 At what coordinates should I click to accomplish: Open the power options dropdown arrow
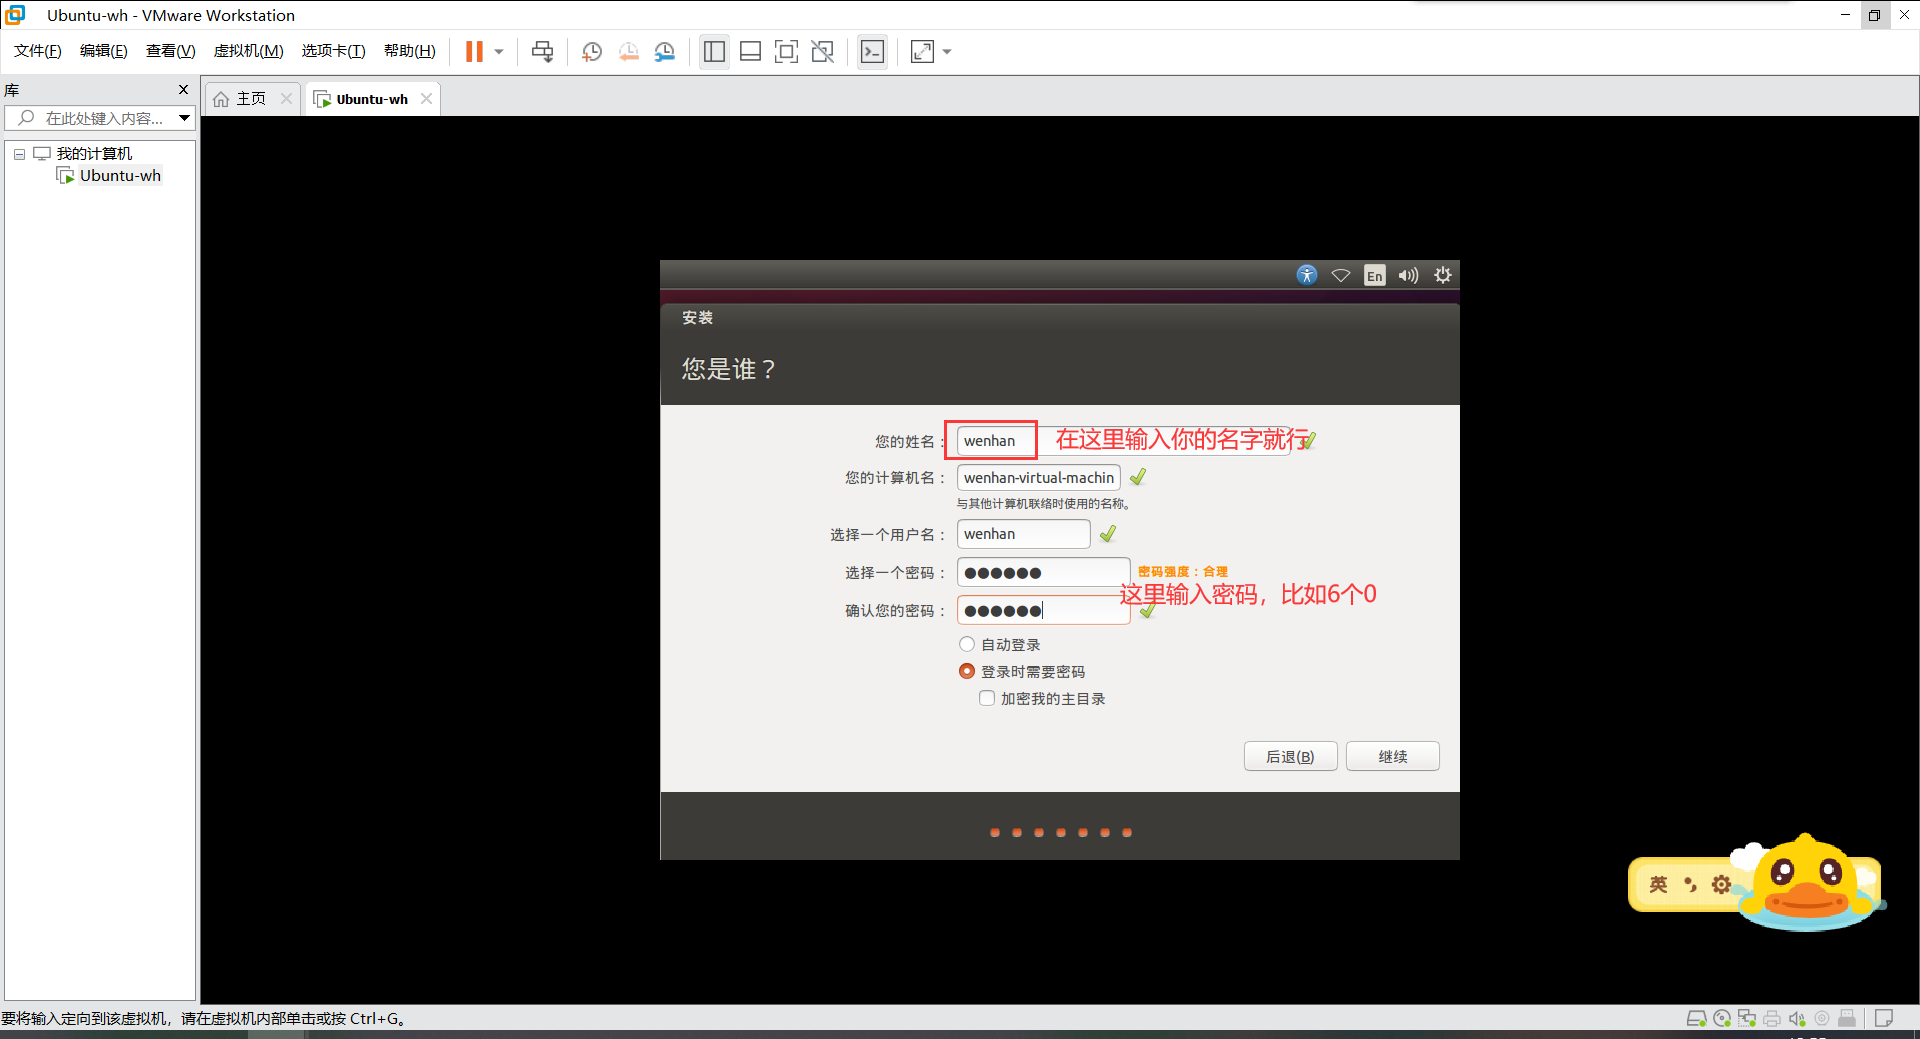[x=499, y=51]
